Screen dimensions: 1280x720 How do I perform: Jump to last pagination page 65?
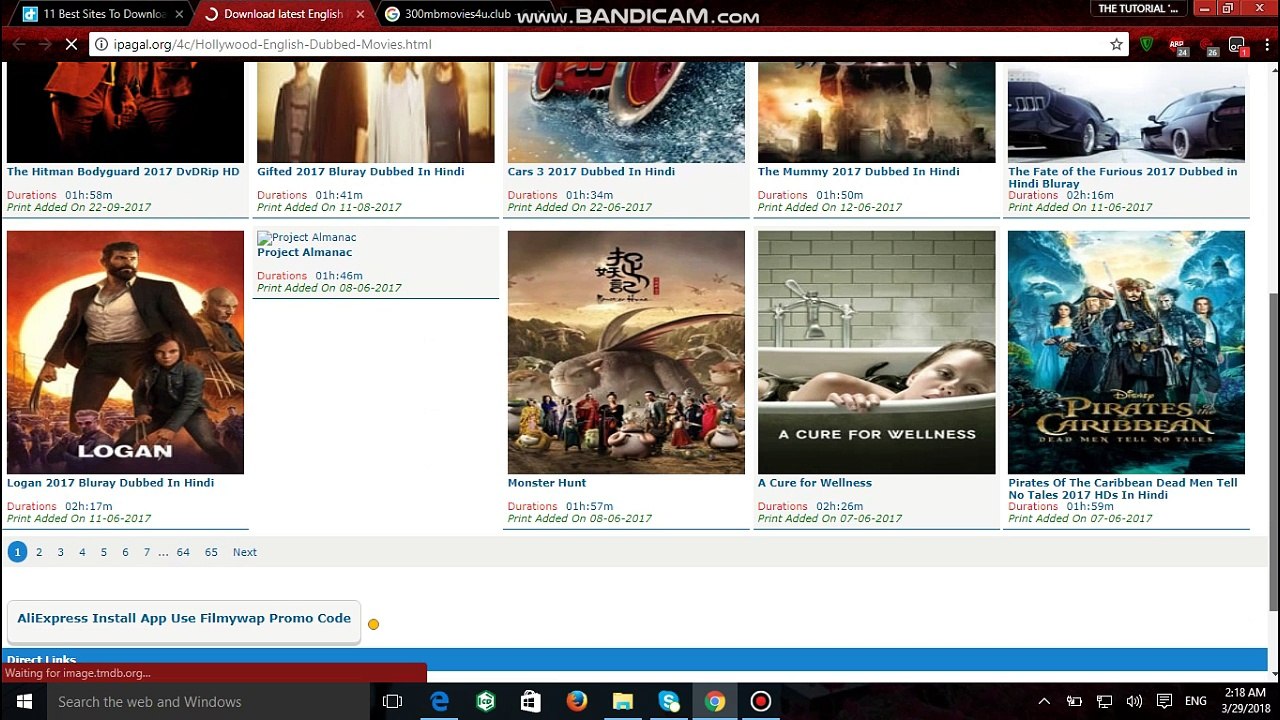coord(211,552)
